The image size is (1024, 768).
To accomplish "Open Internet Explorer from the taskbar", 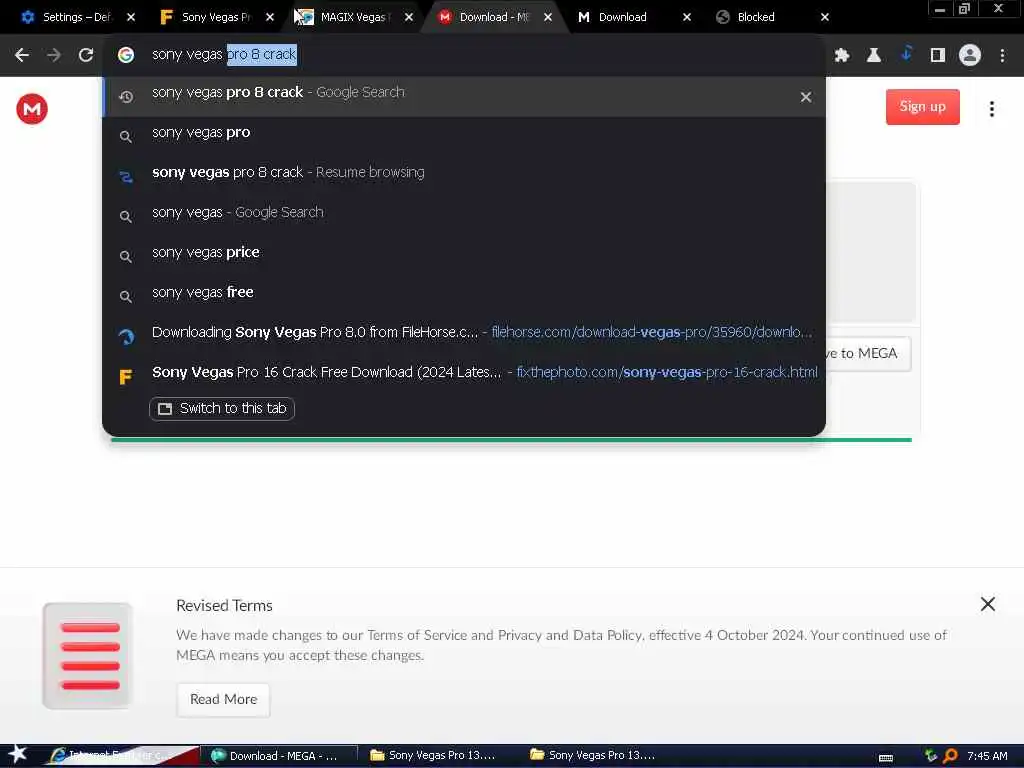I will (x=121, y=756).
